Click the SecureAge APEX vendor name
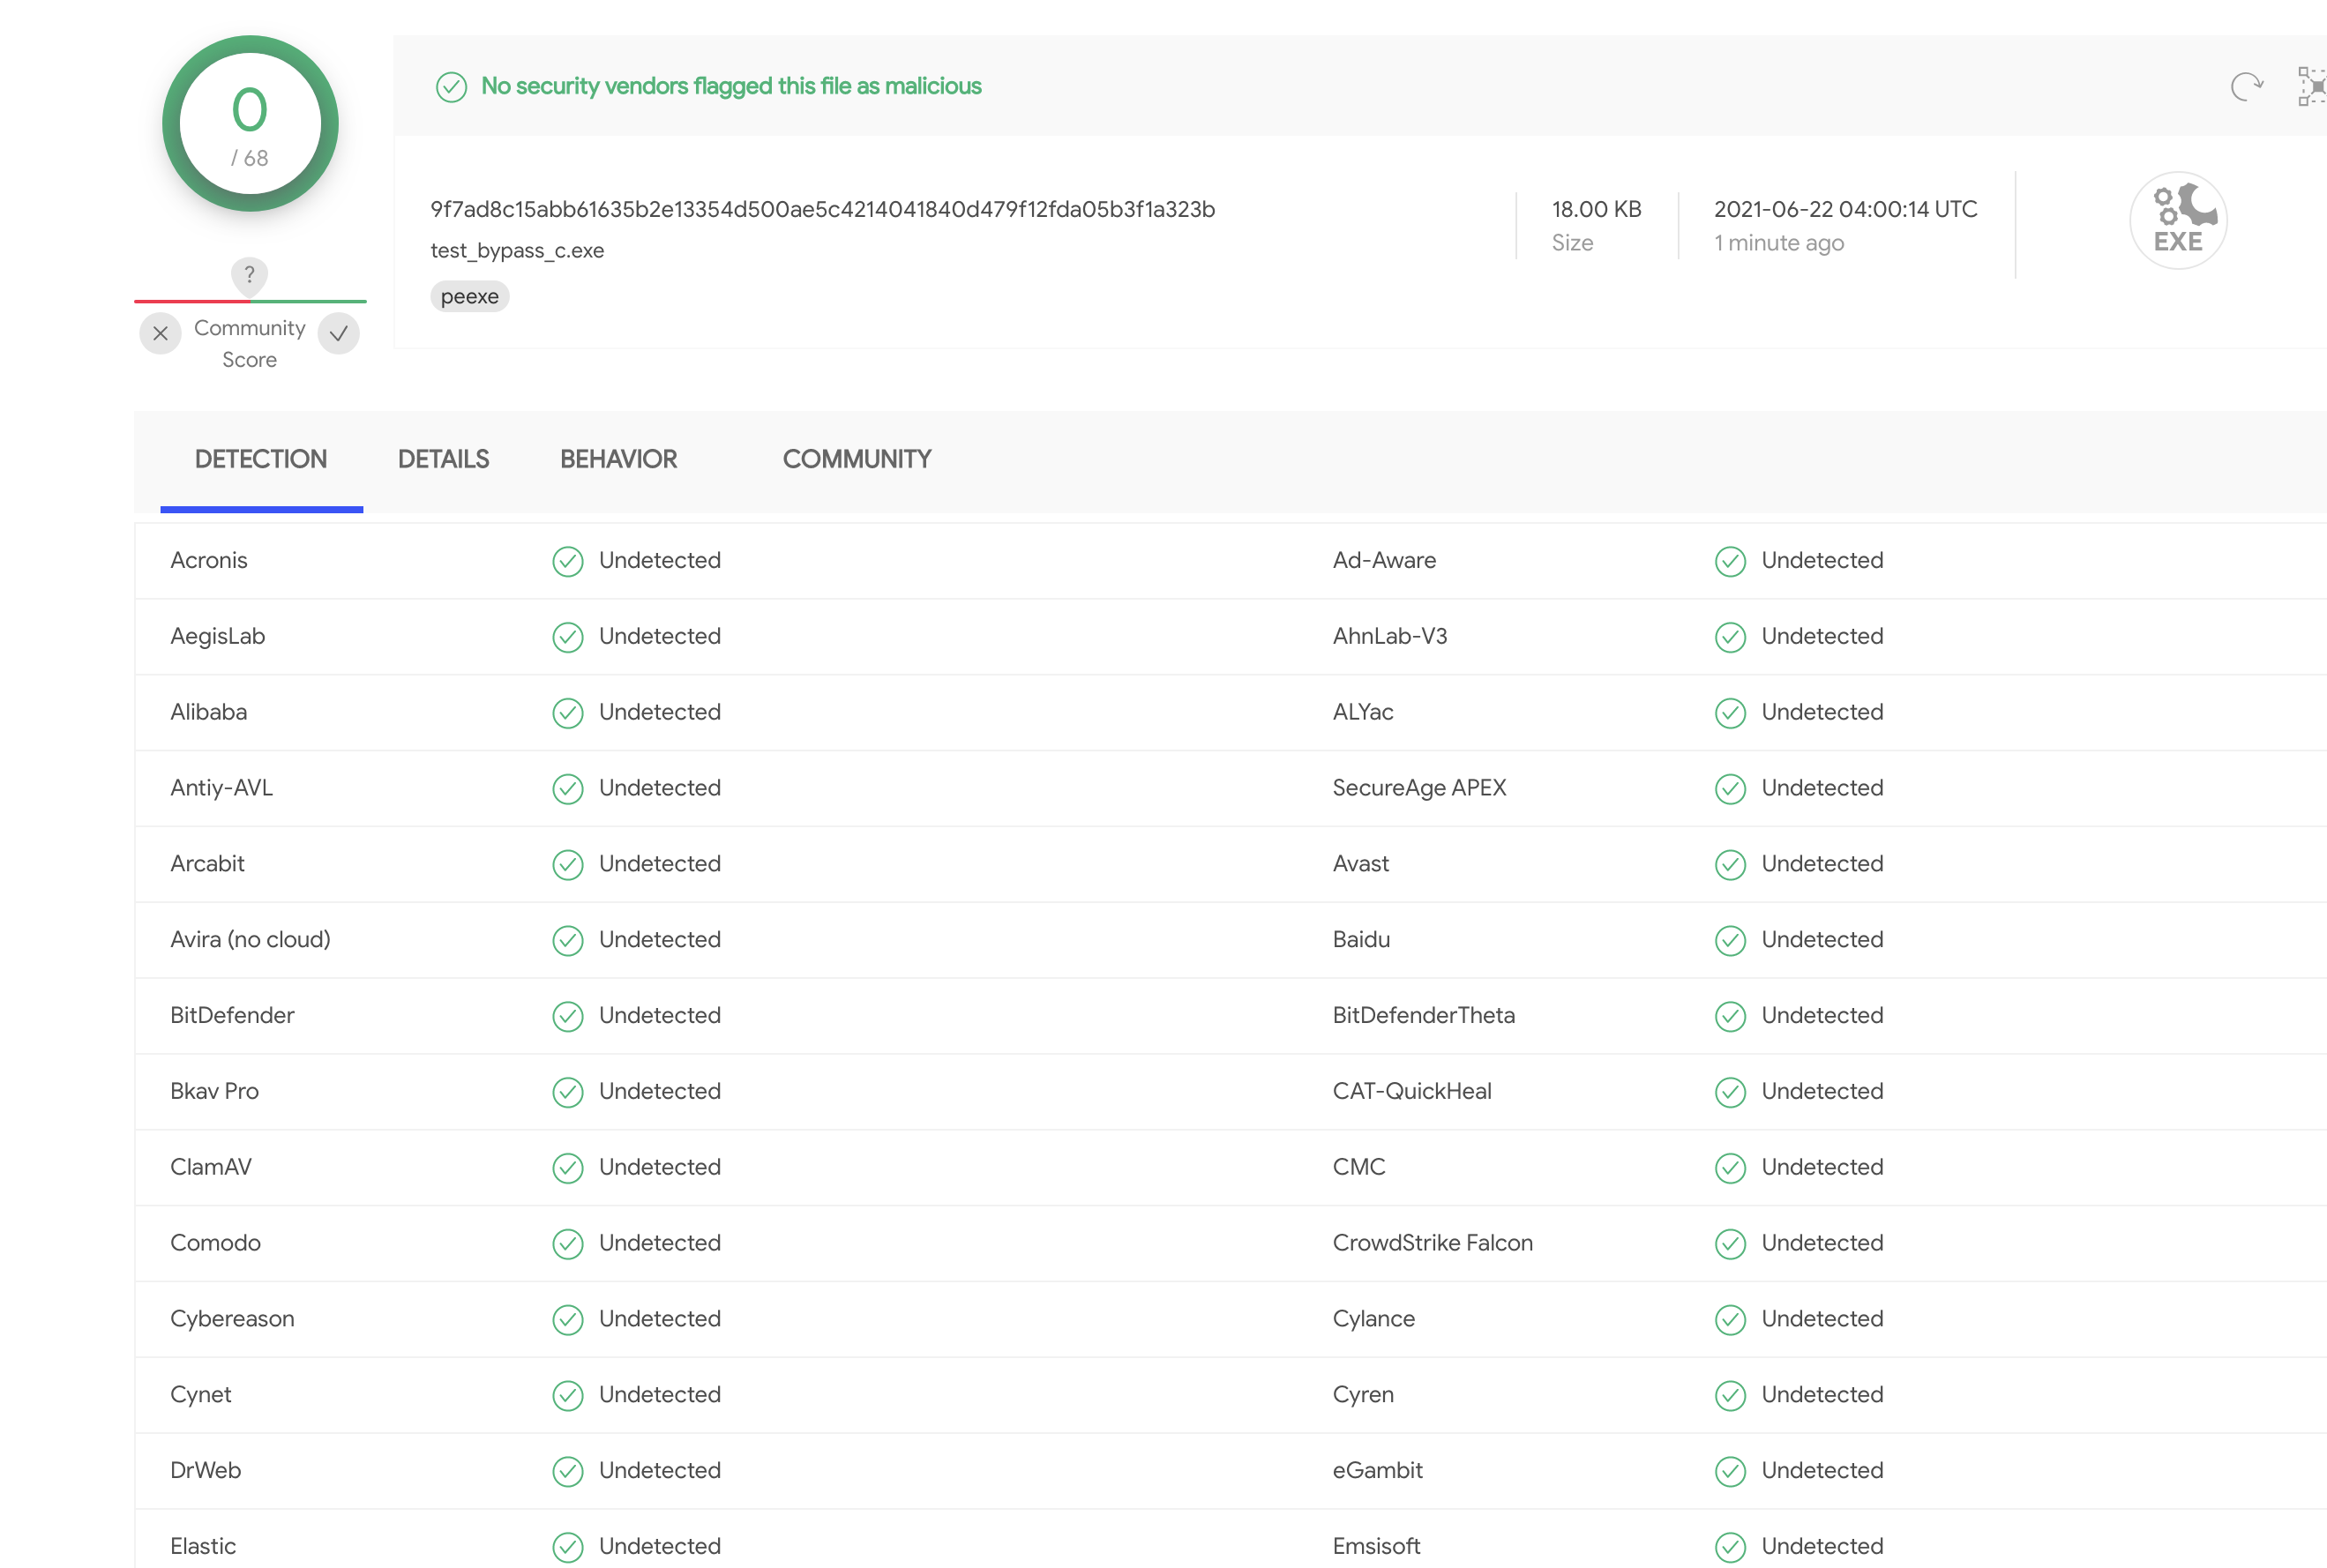Screen dimensions: 2327x1568 click(1419, 788)
